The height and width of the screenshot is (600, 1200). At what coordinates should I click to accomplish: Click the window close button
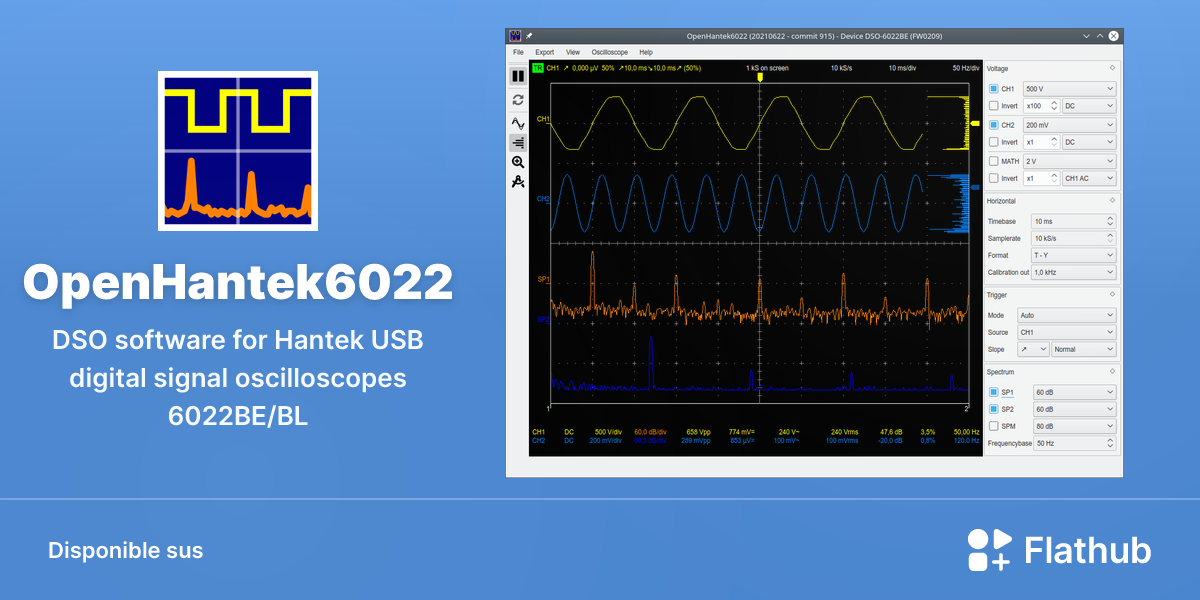click(x=1115, y=36)
